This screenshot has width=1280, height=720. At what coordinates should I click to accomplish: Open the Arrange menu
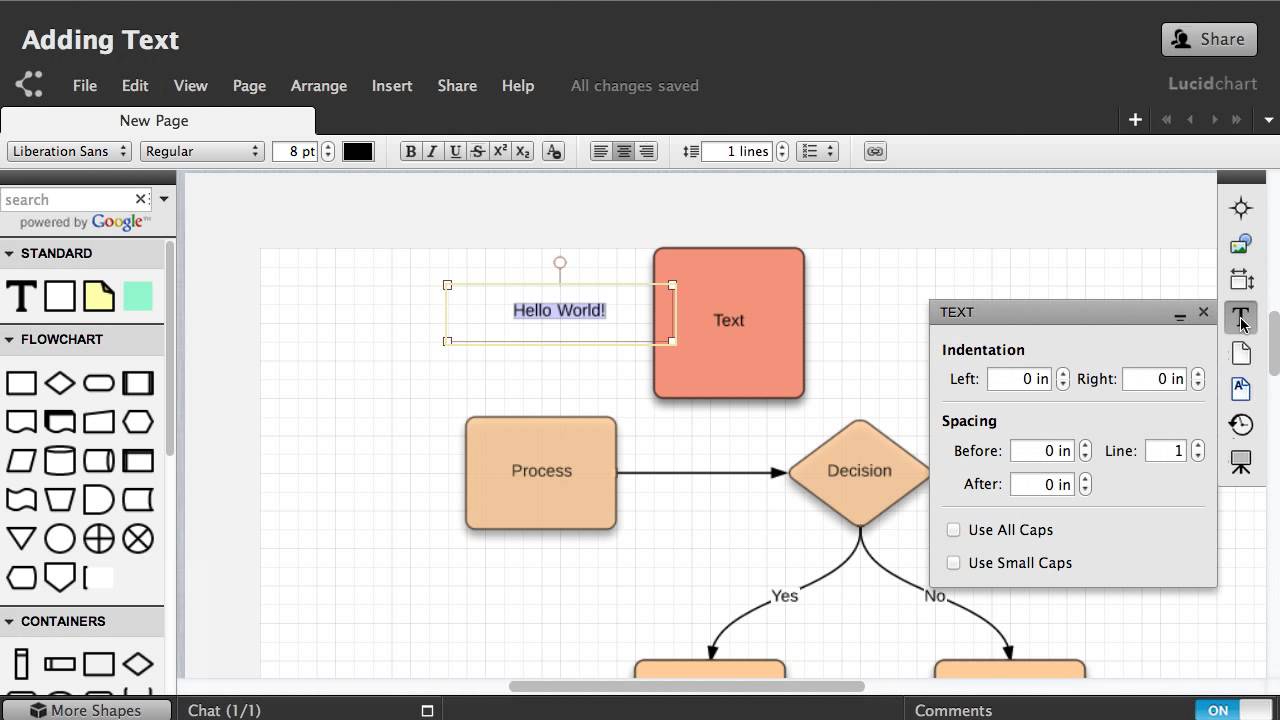[x=319, y=86]
